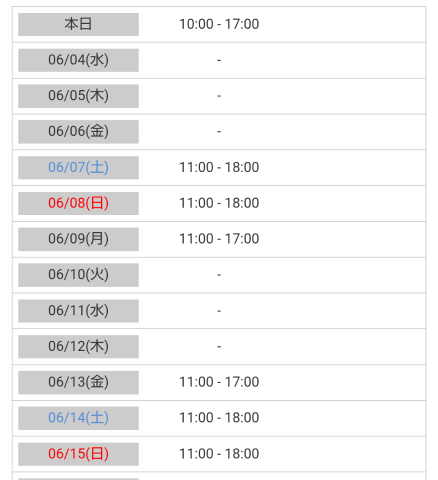Select the 06/11(水) date cell
The image size is (438, 480).
pos(78,311)
